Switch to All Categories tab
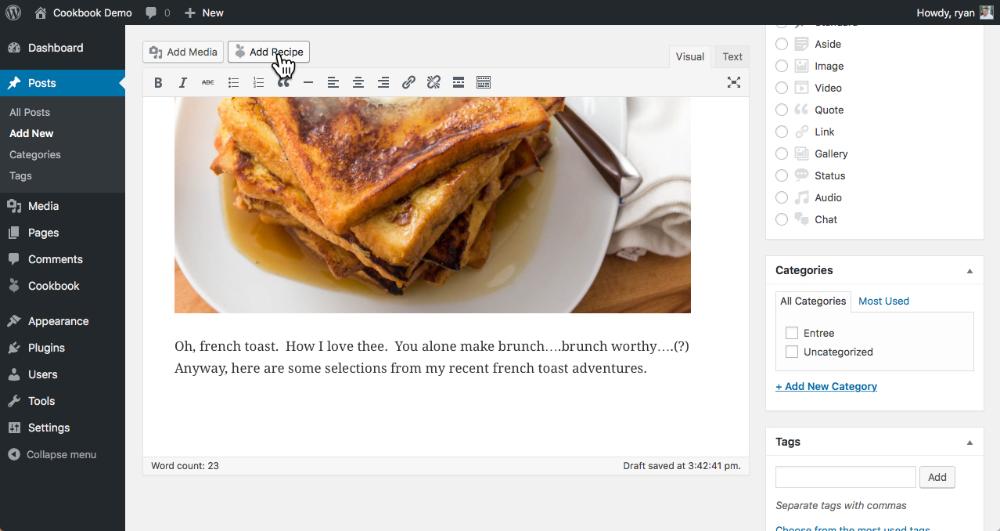 pos(812,301)
